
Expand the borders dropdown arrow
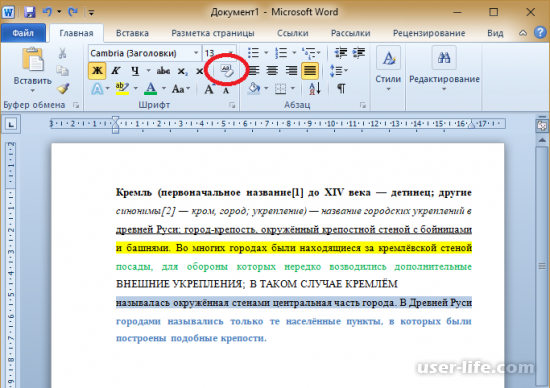pos(293,88)
